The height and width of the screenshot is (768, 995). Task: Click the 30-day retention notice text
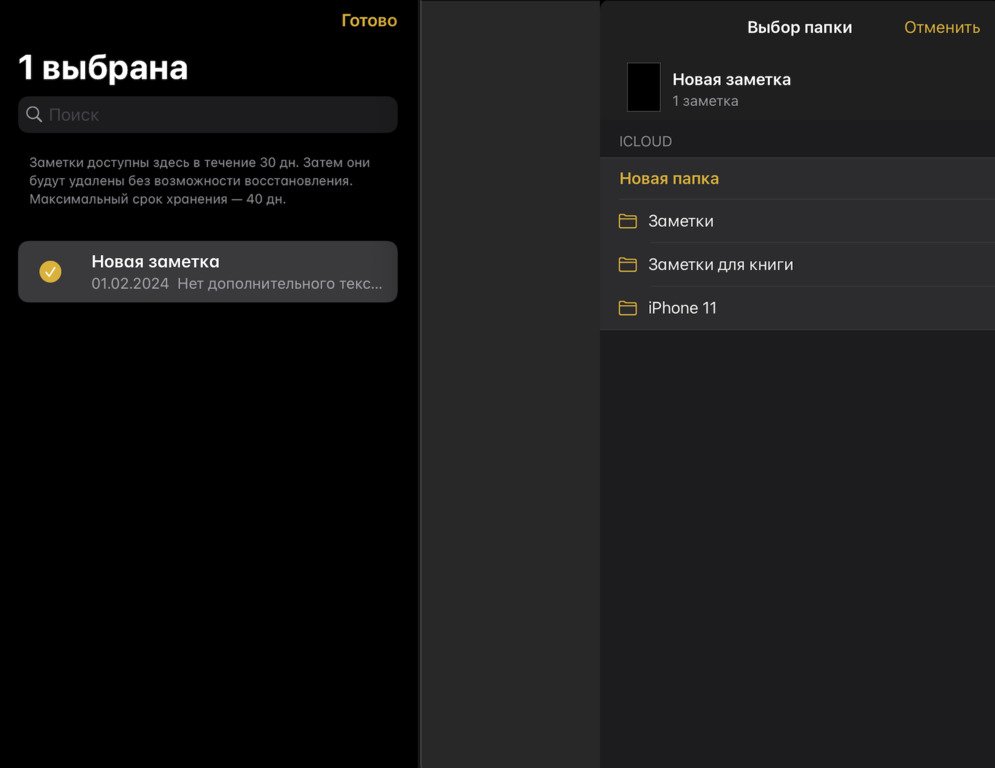199,181
